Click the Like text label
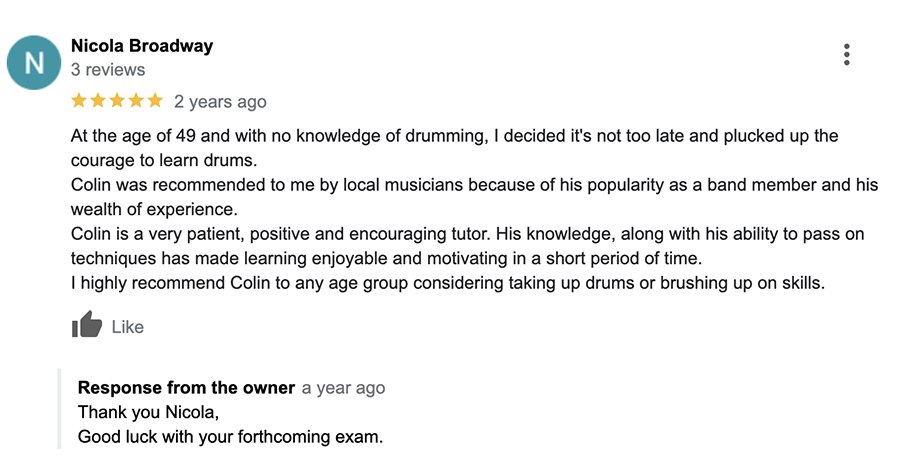Image resolution: width=900 pixels, height=459 pixels. pyautogui.click(x=127, y=327)
